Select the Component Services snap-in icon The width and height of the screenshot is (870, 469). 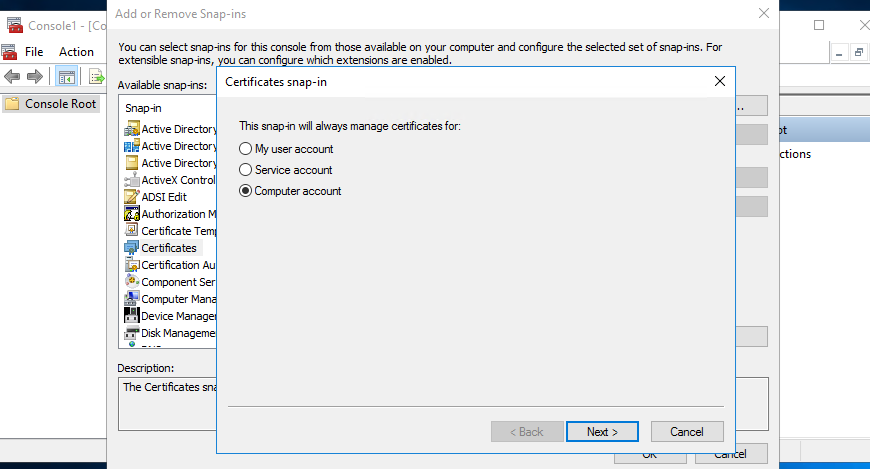131,282
